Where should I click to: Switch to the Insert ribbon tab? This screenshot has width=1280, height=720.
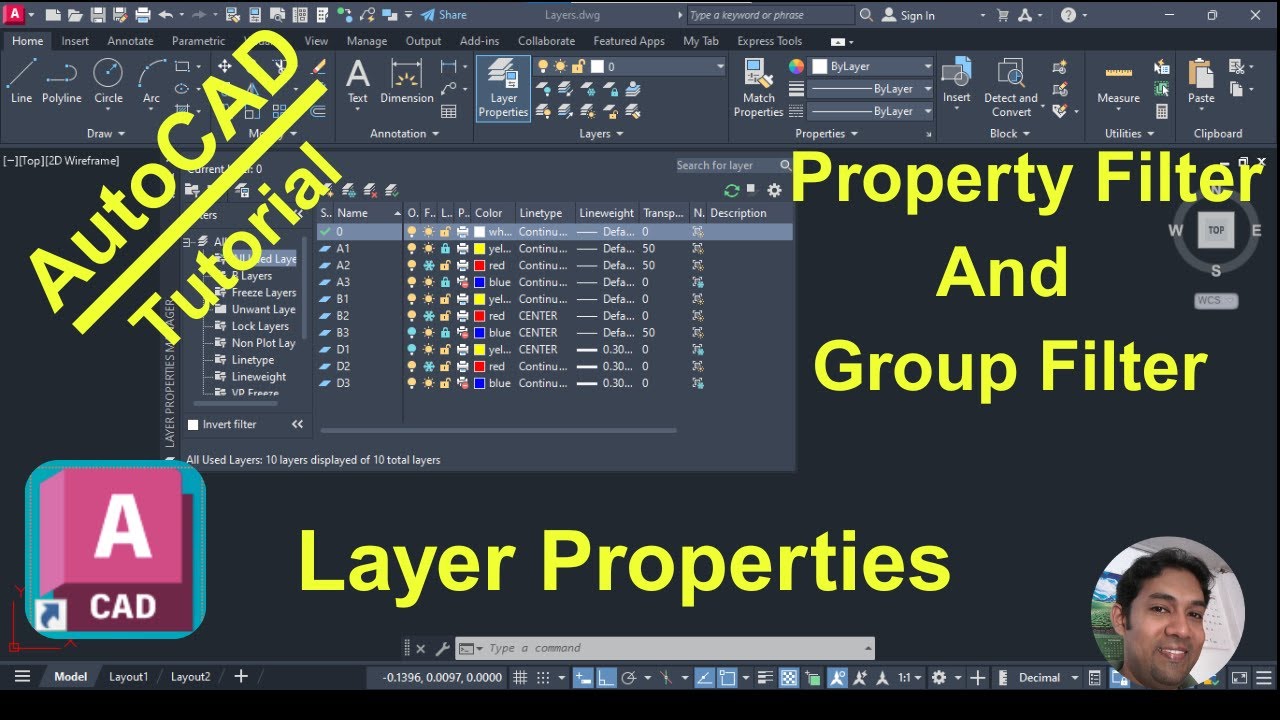tap(75, 41)
